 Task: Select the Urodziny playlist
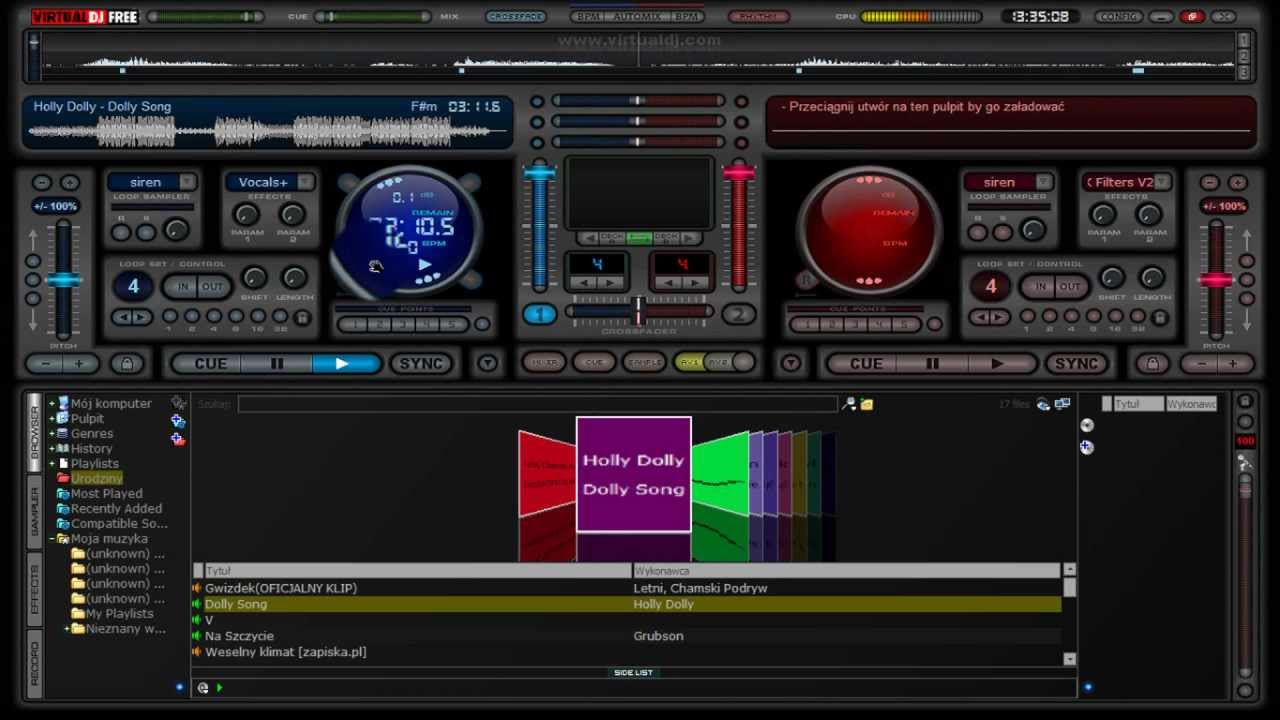point(96,479)
